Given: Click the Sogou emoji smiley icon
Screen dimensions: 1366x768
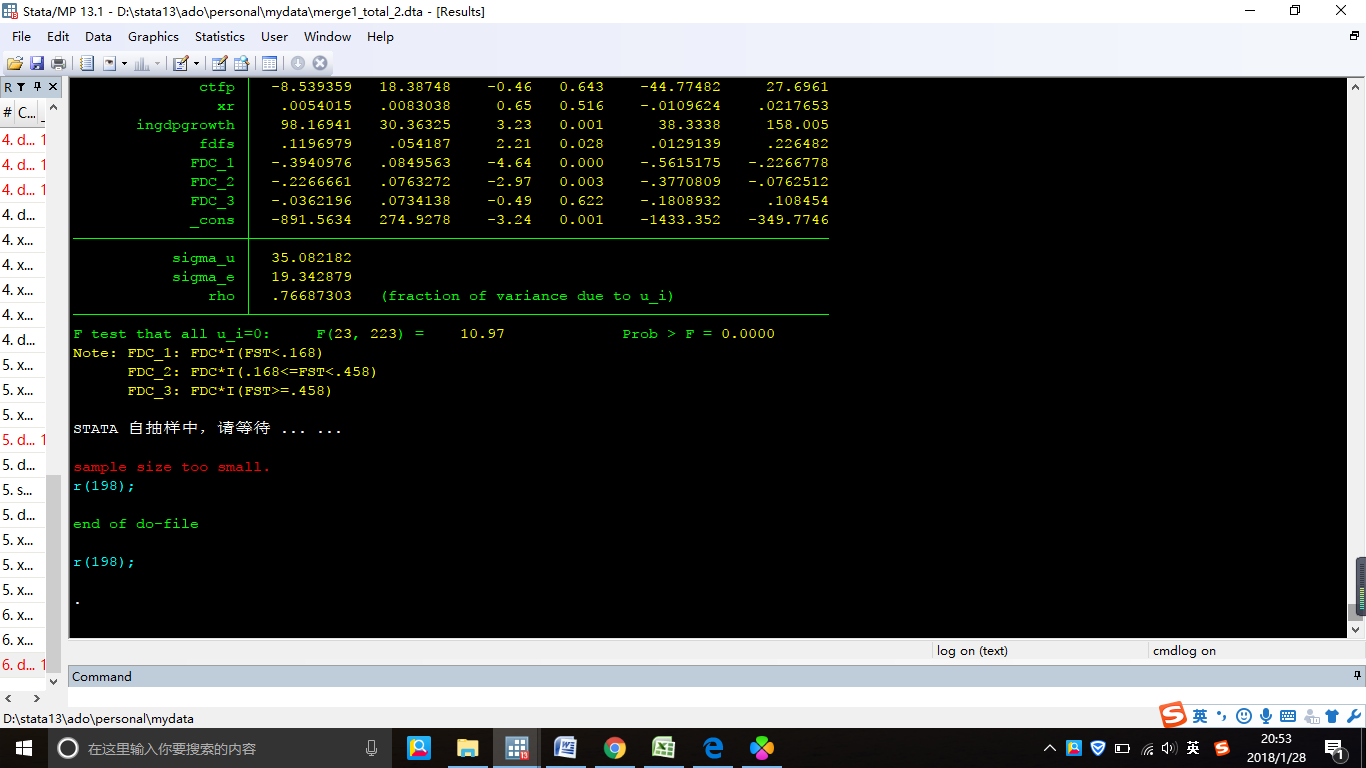Looking at the screenshot, I should 1244,716.
